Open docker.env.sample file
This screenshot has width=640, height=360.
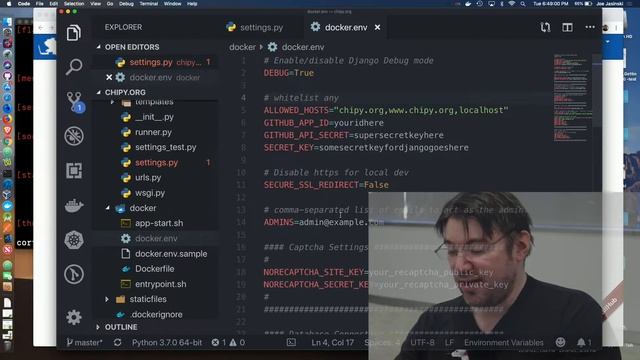[171, 253]
